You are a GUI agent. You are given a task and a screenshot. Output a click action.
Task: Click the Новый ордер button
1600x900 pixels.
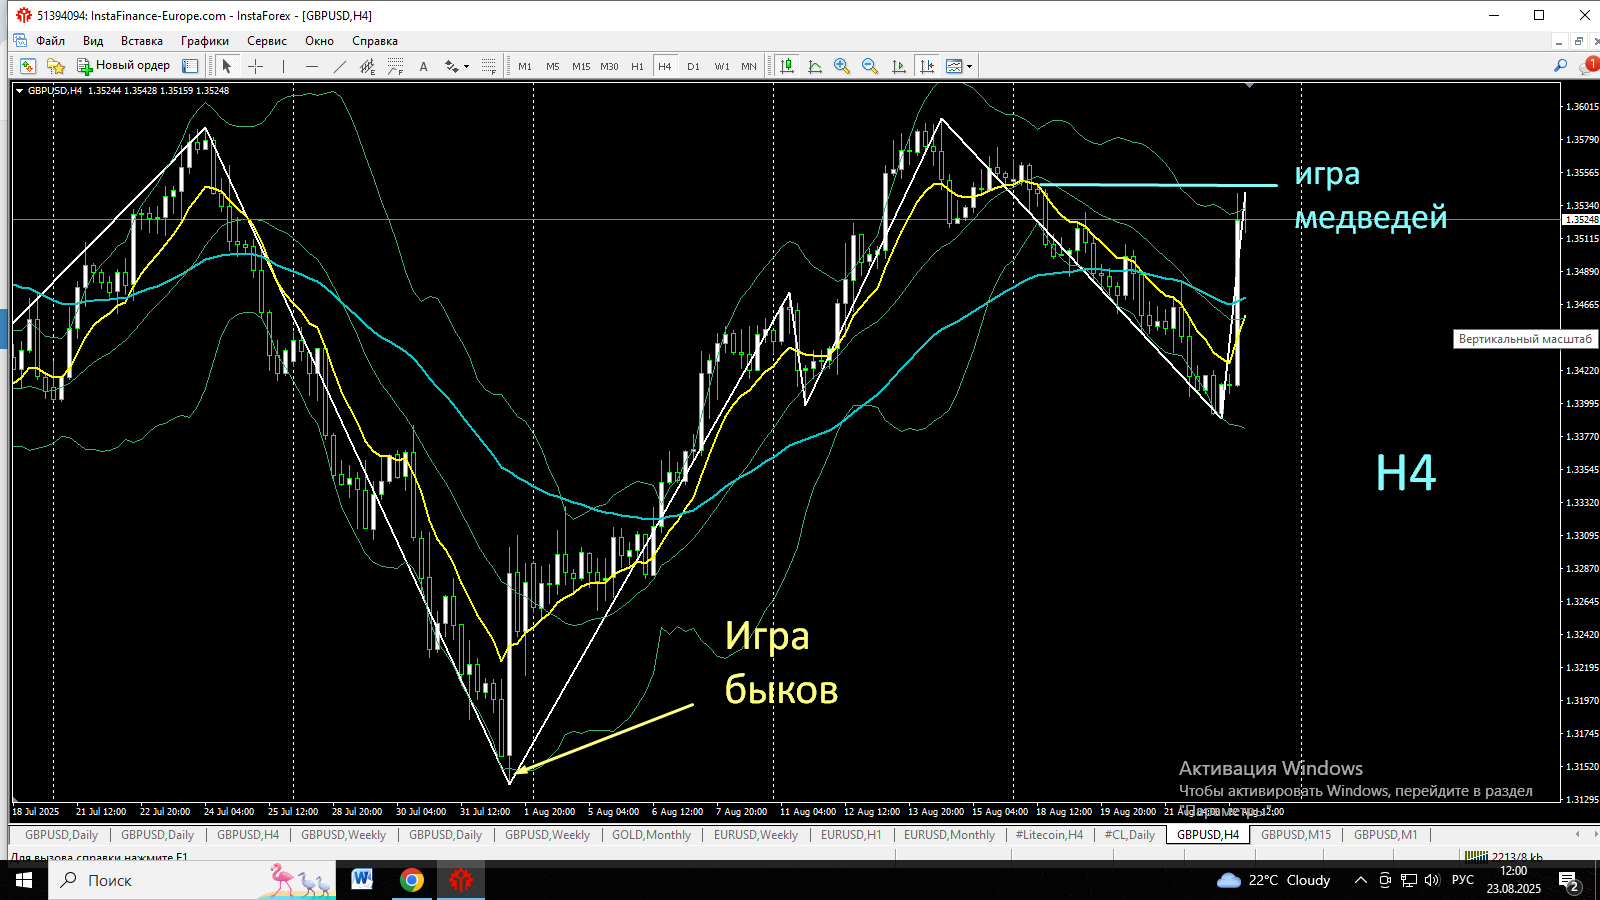[x=124, y=66]
